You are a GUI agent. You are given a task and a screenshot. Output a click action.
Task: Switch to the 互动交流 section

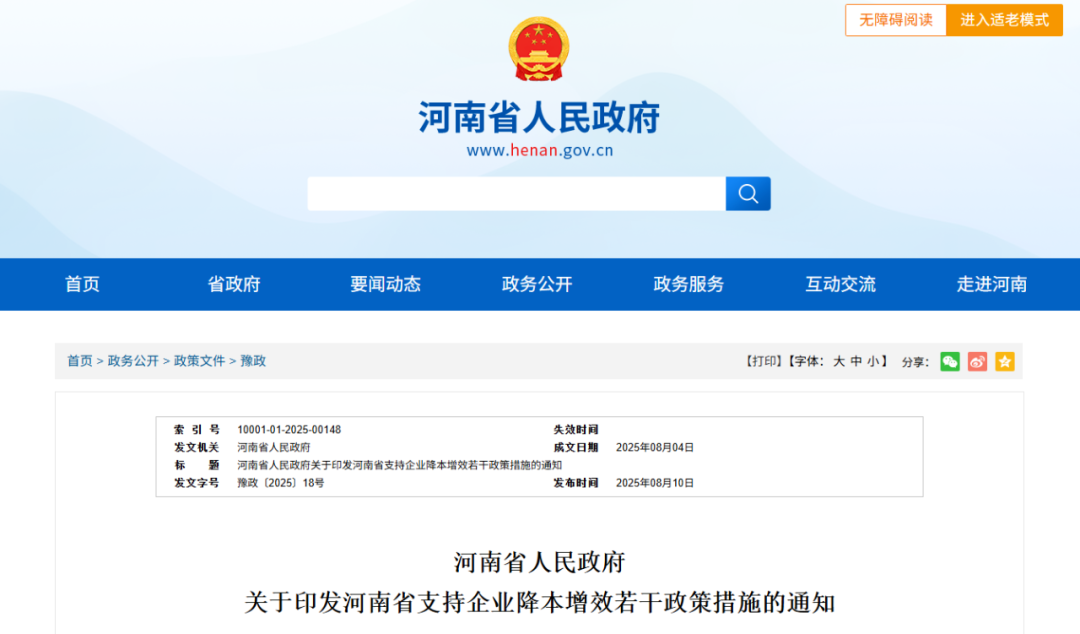click(x=839, y=284)
